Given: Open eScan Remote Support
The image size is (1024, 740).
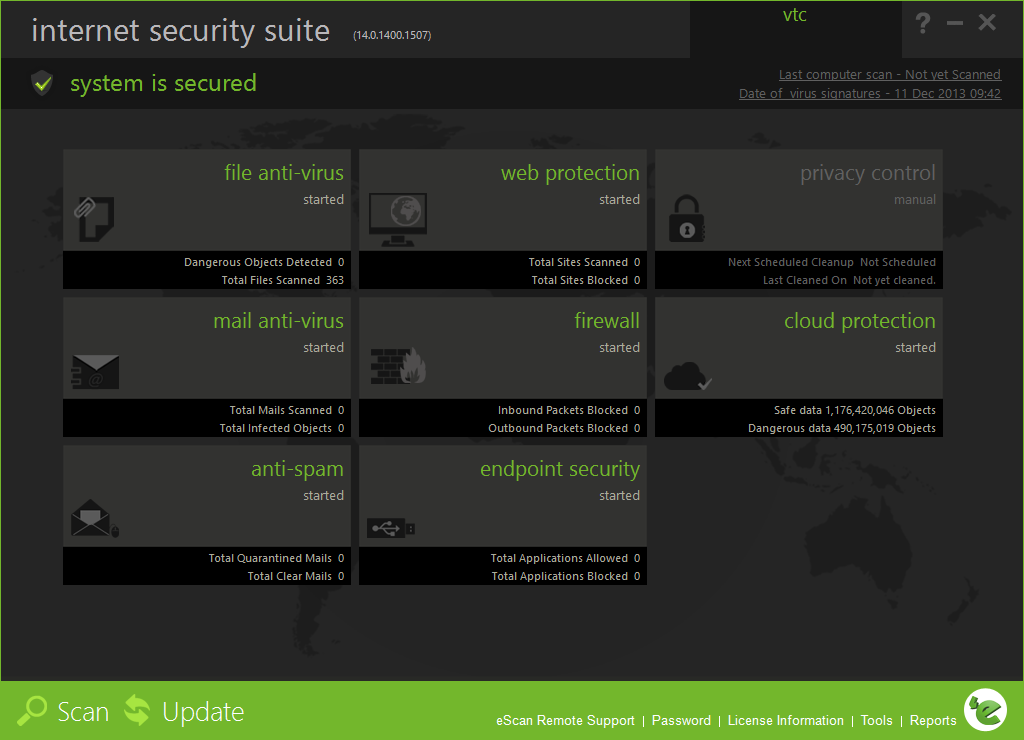Looking at the screenshot, I should (x=565, y=721).
